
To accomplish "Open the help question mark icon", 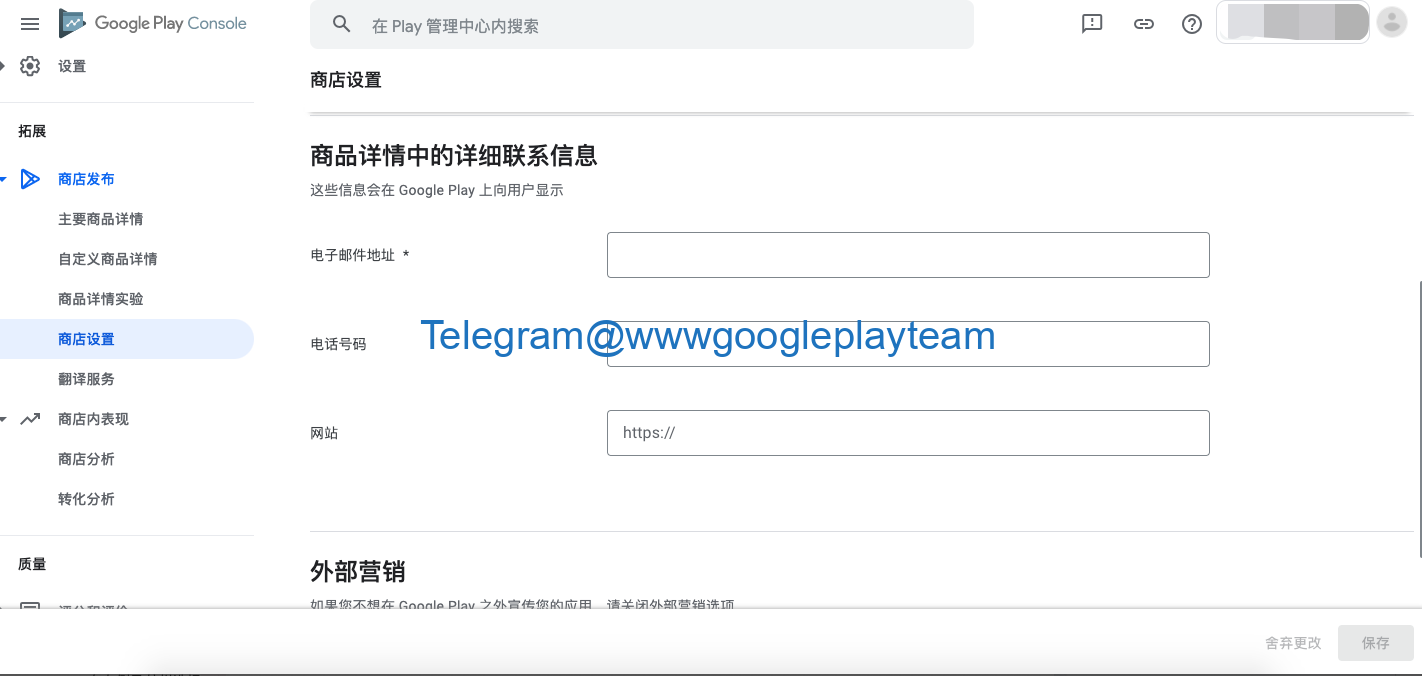I will (1192, 24).
